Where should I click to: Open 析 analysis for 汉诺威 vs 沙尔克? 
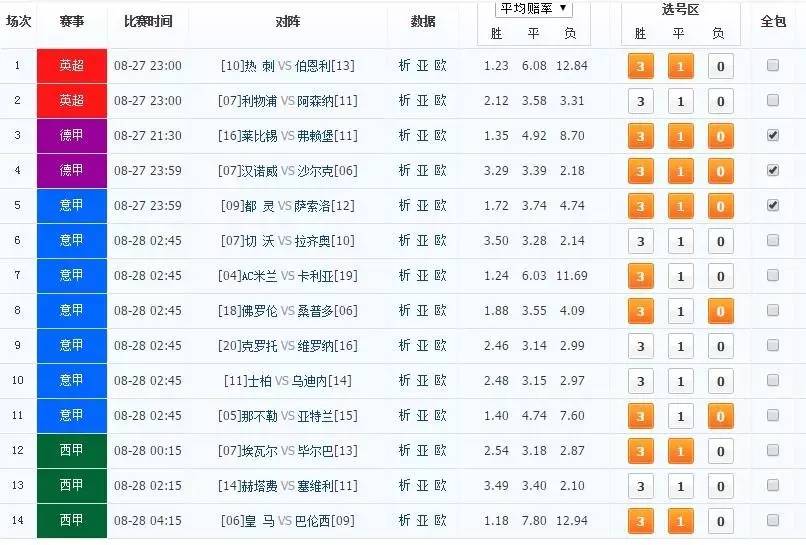pos(405,170)
